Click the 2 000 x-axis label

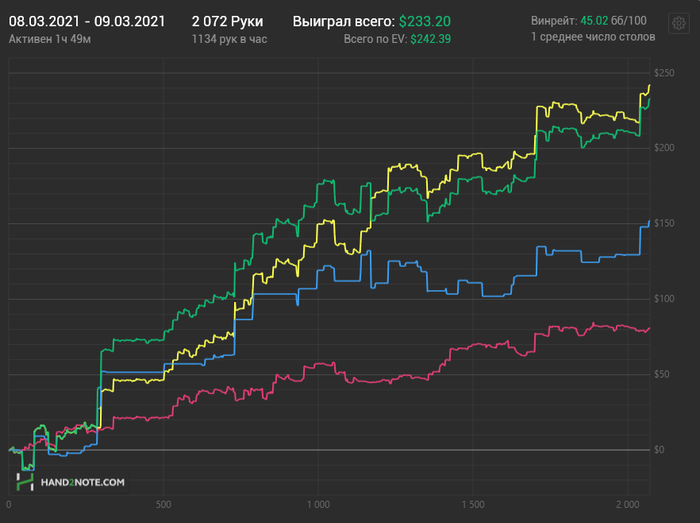pos(628,505)
